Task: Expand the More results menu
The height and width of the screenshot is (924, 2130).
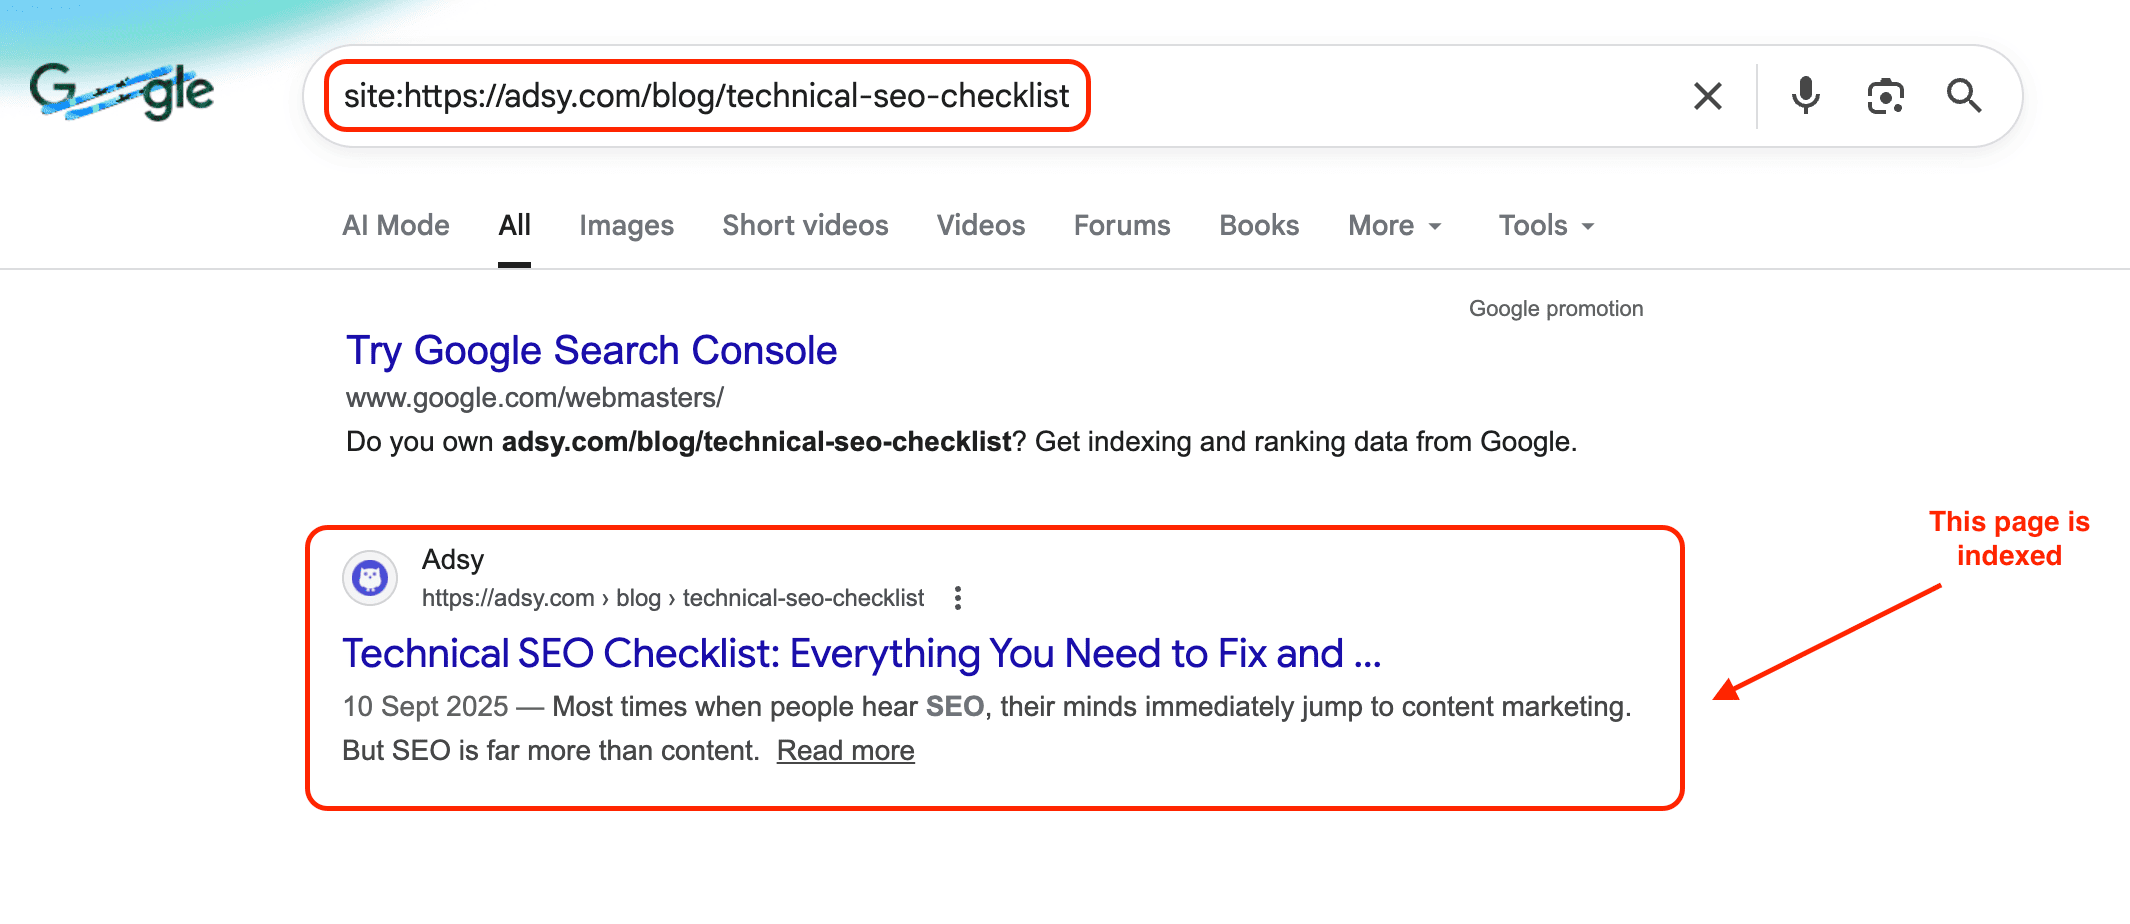Action: [1393, 225]
